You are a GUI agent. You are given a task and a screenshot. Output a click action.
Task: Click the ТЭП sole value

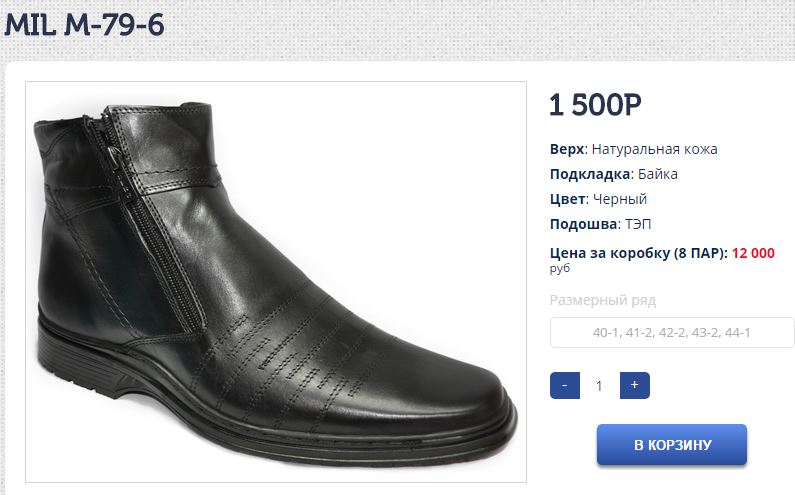pos(638,224)
